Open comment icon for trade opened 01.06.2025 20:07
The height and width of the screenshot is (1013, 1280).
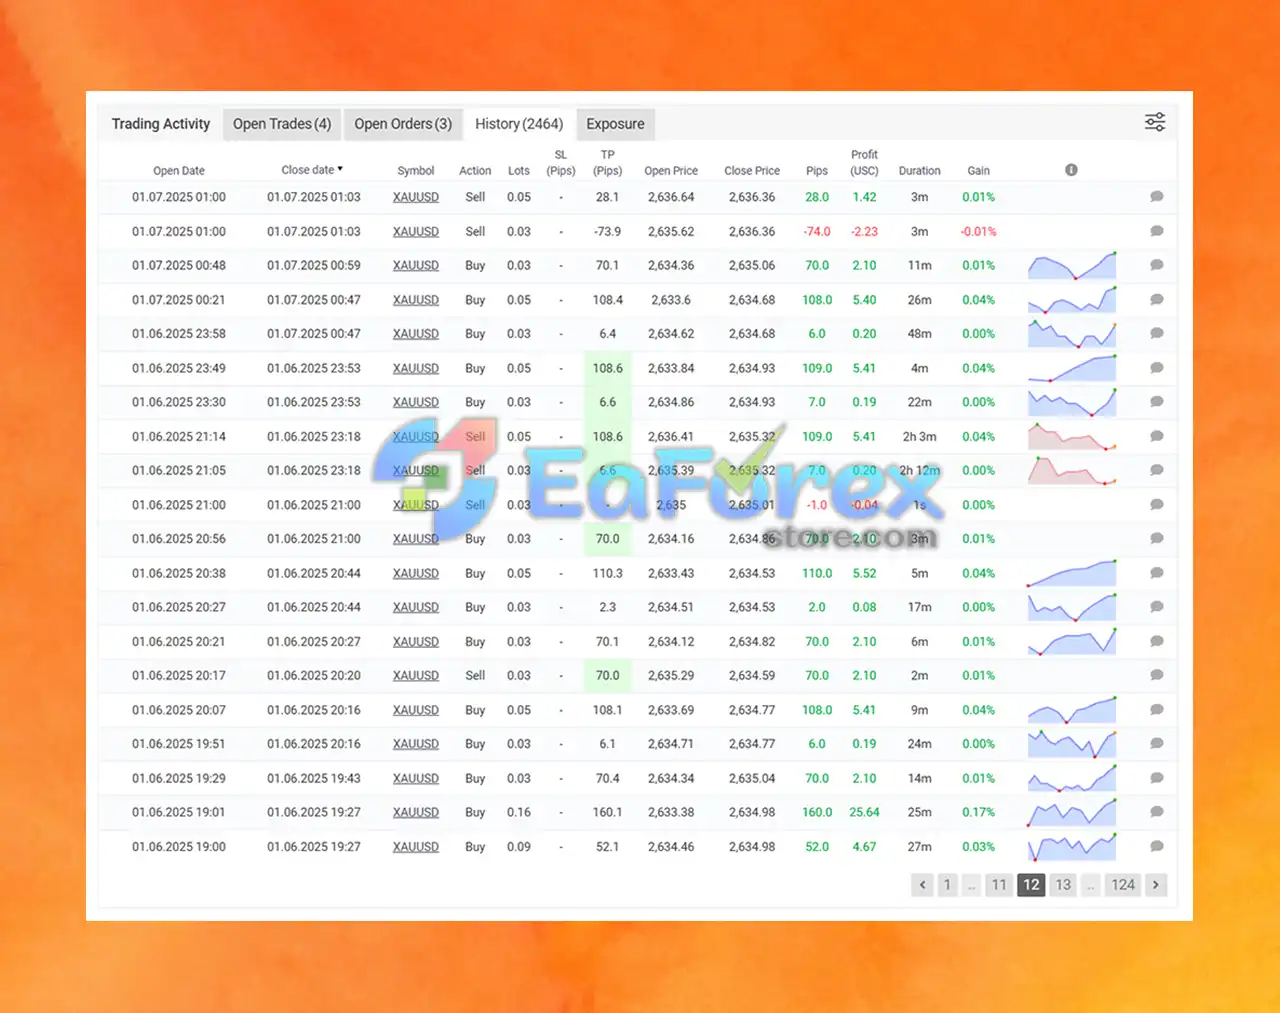[1156, 710]
